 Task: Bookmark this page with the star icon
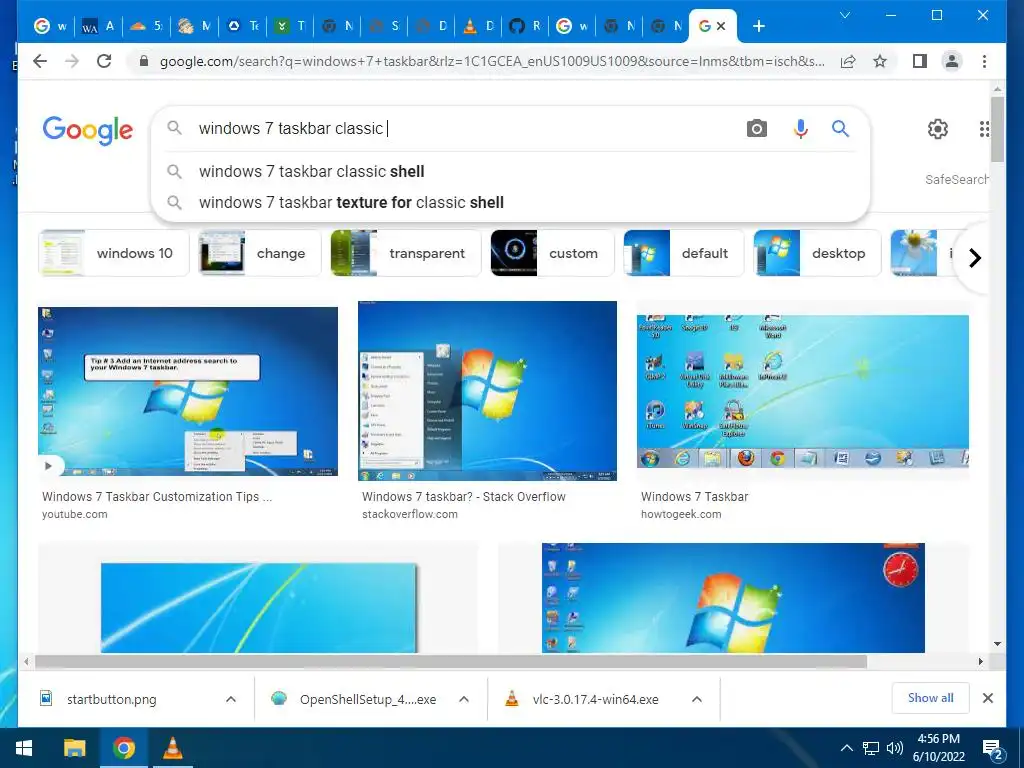click(880, 61)
